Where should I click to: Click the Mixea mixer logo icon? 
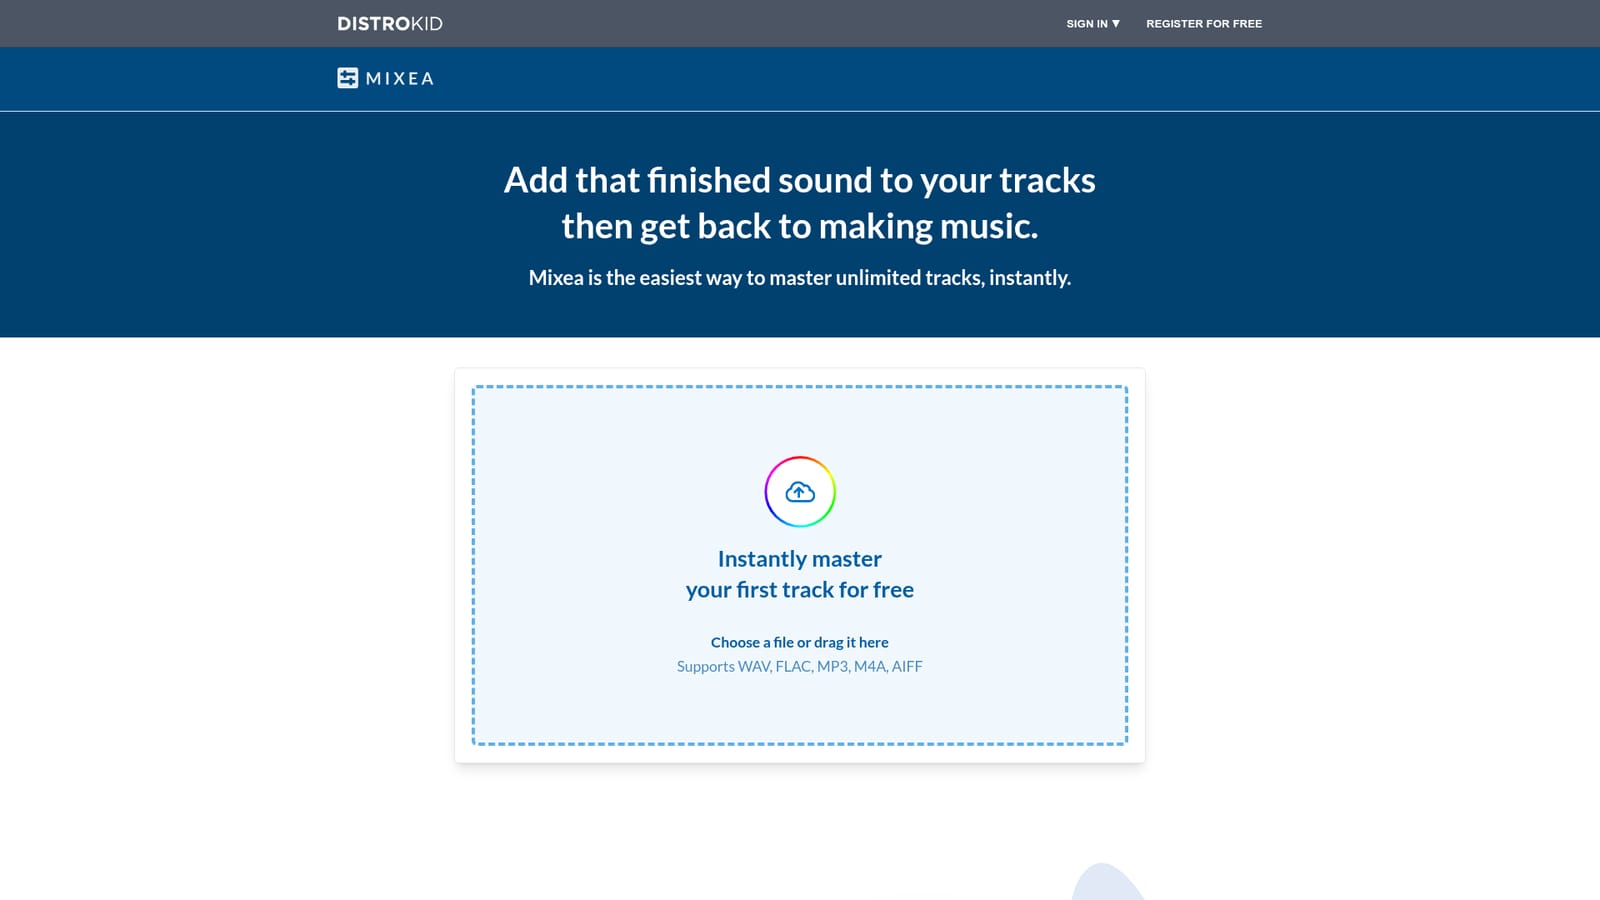click(347, 78)
